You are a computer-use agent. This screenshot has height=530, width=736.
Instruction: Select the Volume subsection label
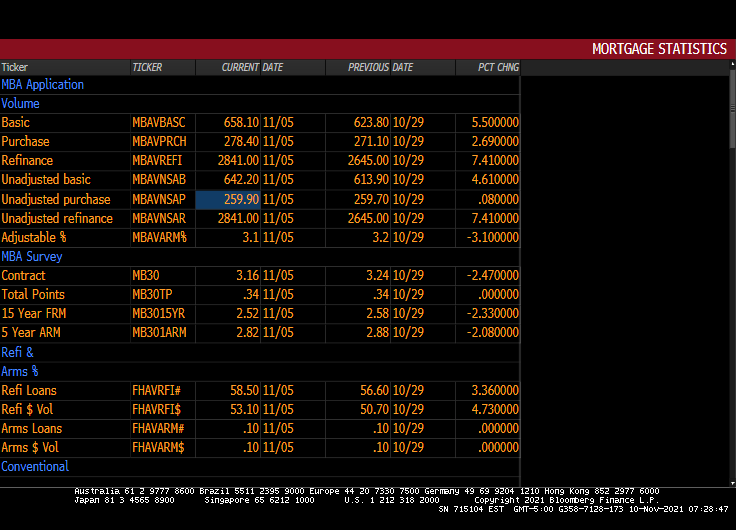pos(21,104)
